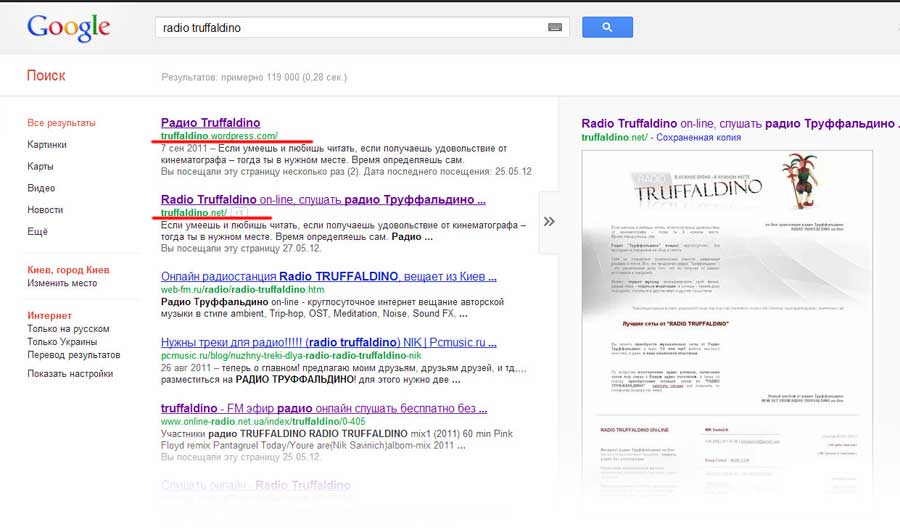Click +1 button next to truffaldino.net
Image resolution: width=900 pixels, height=532 pixels.
(x=239, y=213)
